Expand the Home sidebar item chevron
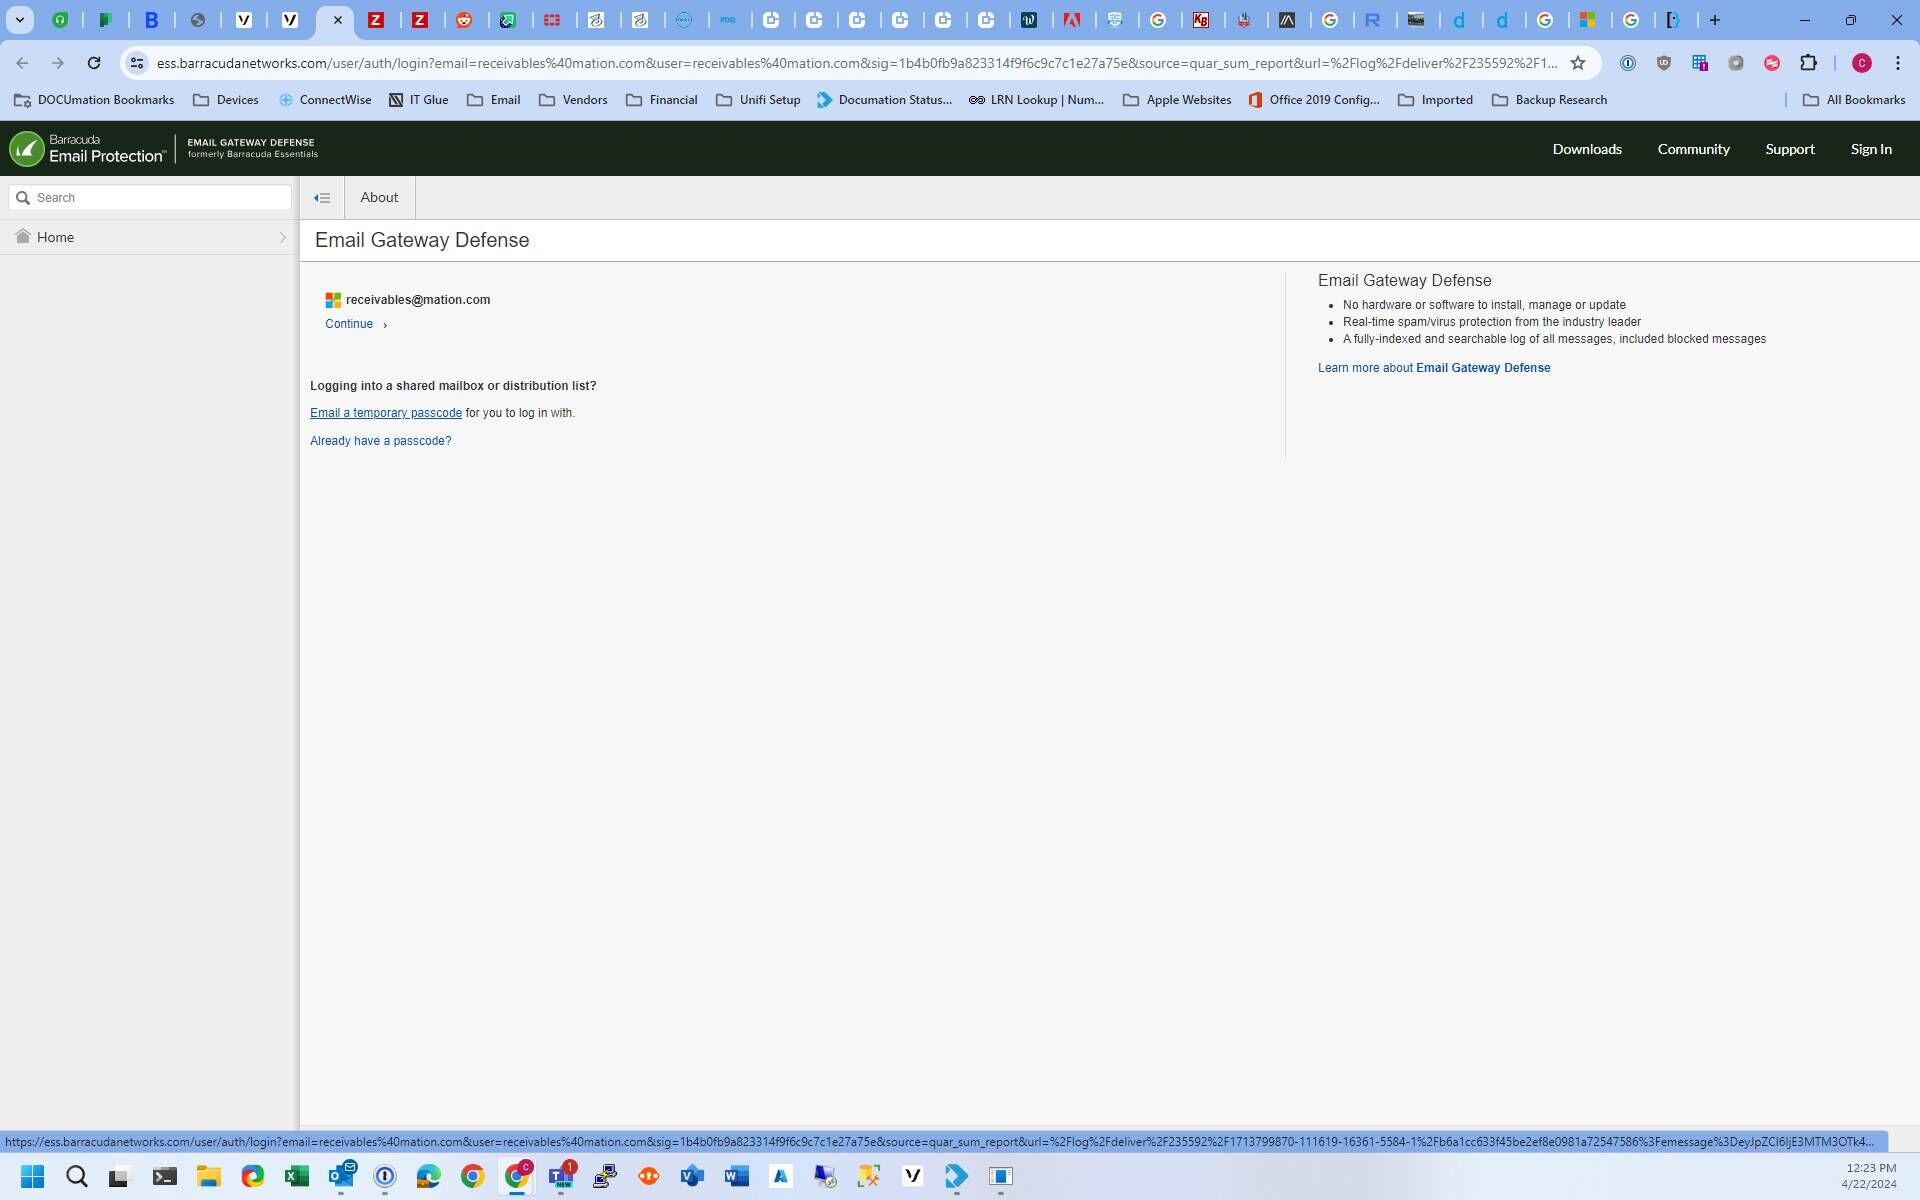This screenshot has height=1200, width=1920. [282, 238]
